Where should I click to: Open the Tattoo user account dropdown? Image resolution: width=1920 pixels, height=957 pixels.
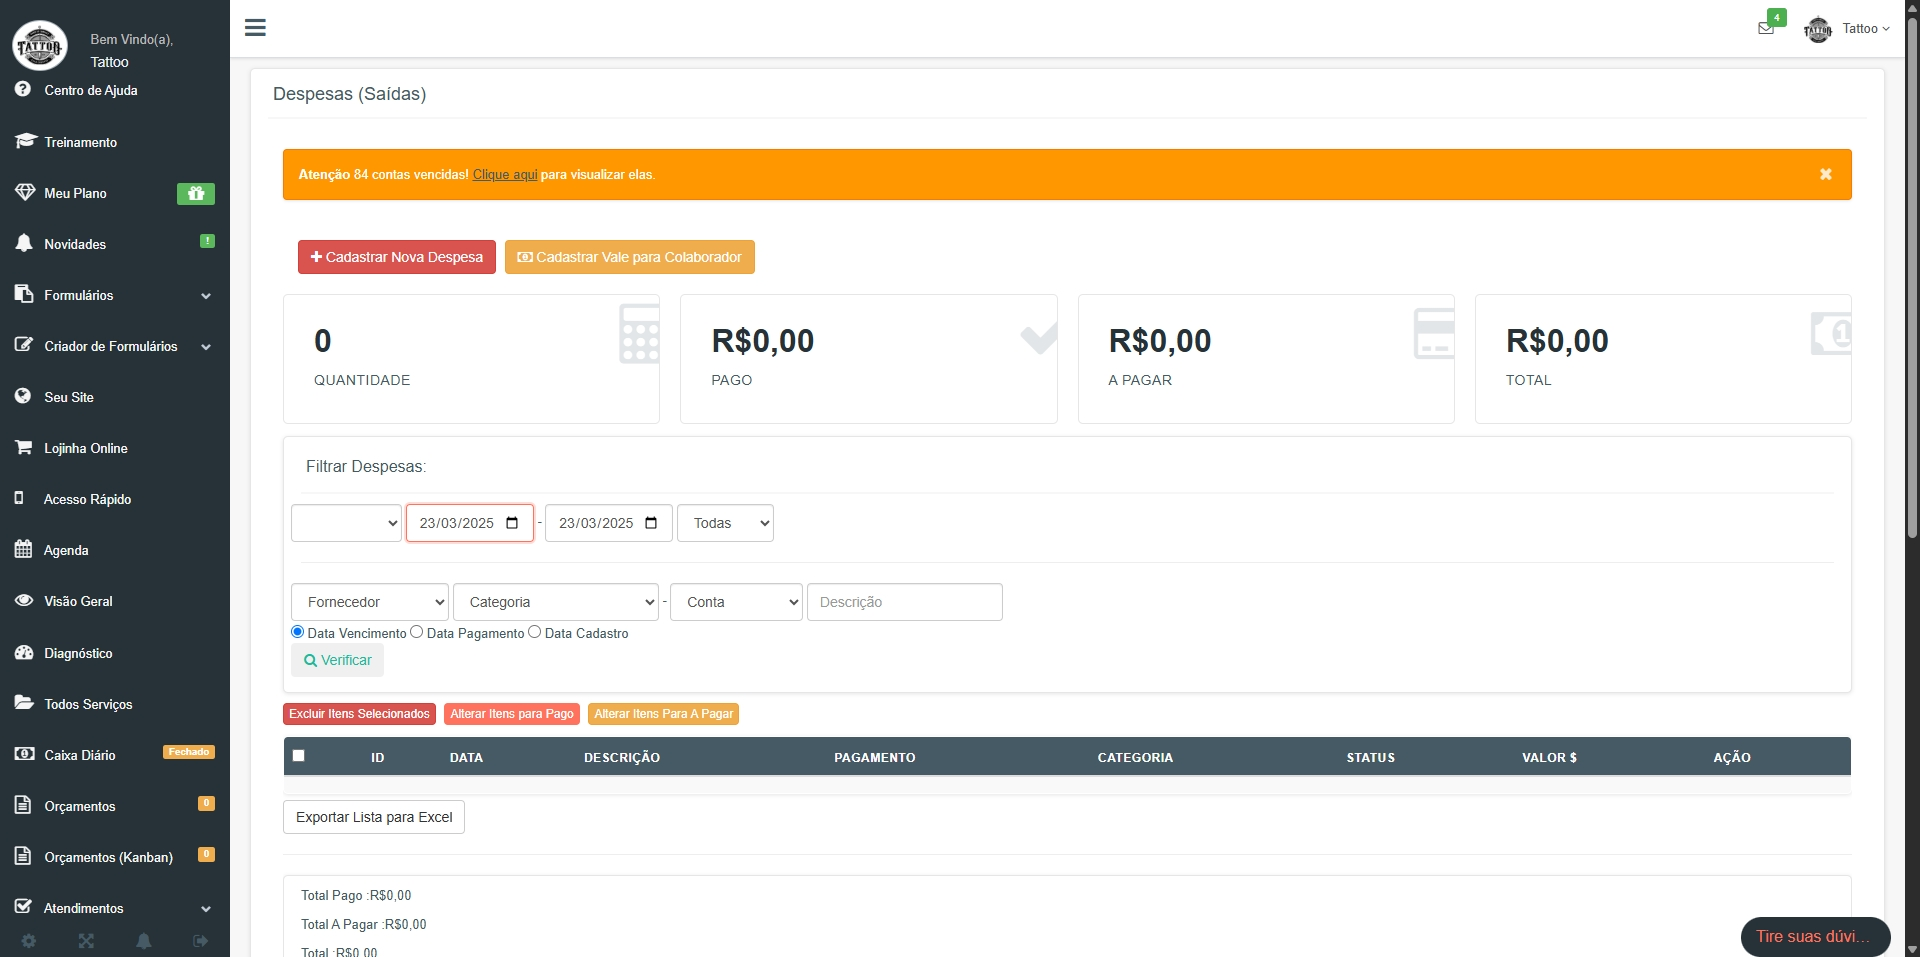[x=1848, y=29]
